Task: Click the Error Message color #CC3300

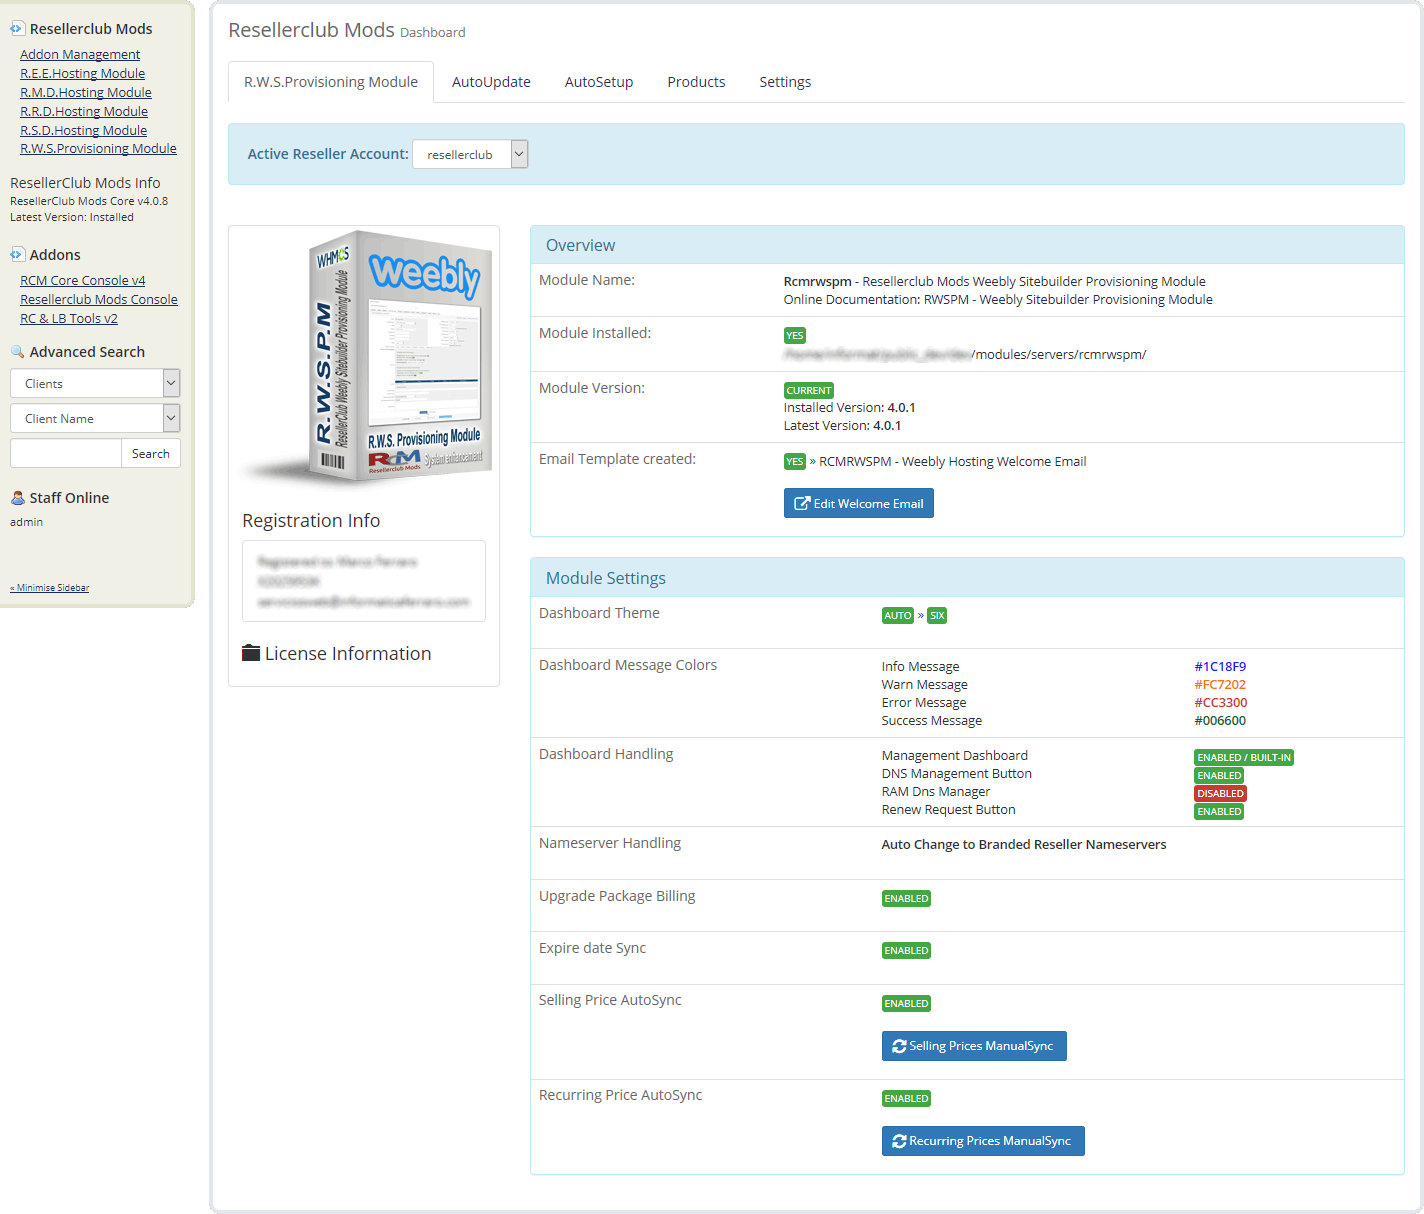Action: (1220, 703)
